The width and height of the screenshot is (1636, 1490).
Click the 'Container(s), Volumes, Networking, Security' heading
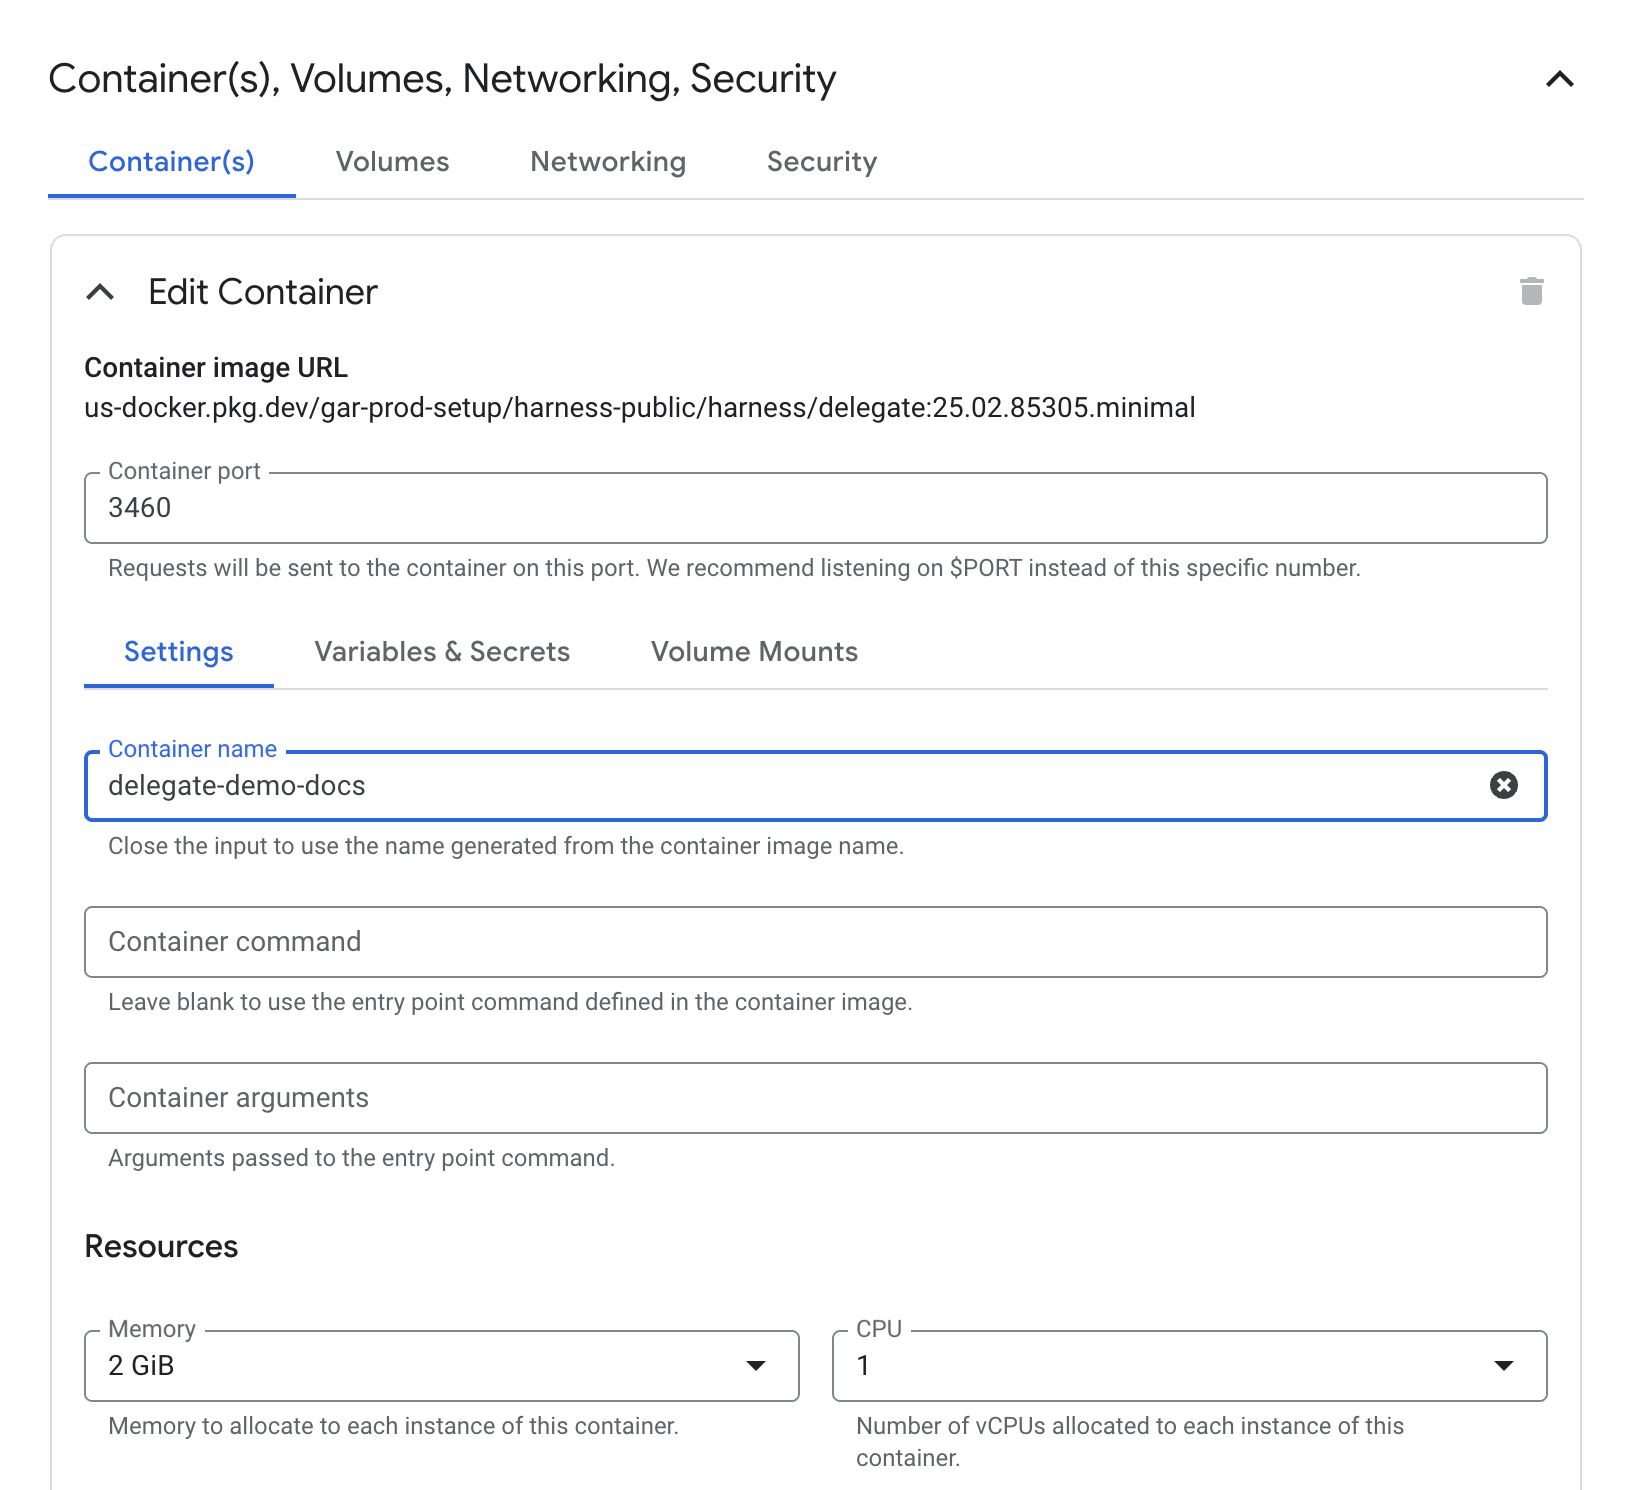tap(442, 79)
